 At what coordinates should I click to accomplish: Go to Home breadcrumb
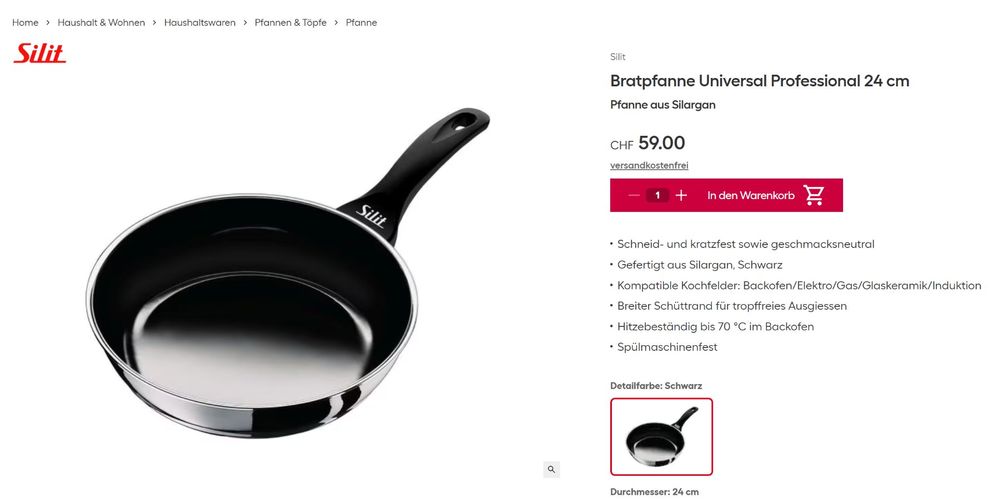point(26,22)
